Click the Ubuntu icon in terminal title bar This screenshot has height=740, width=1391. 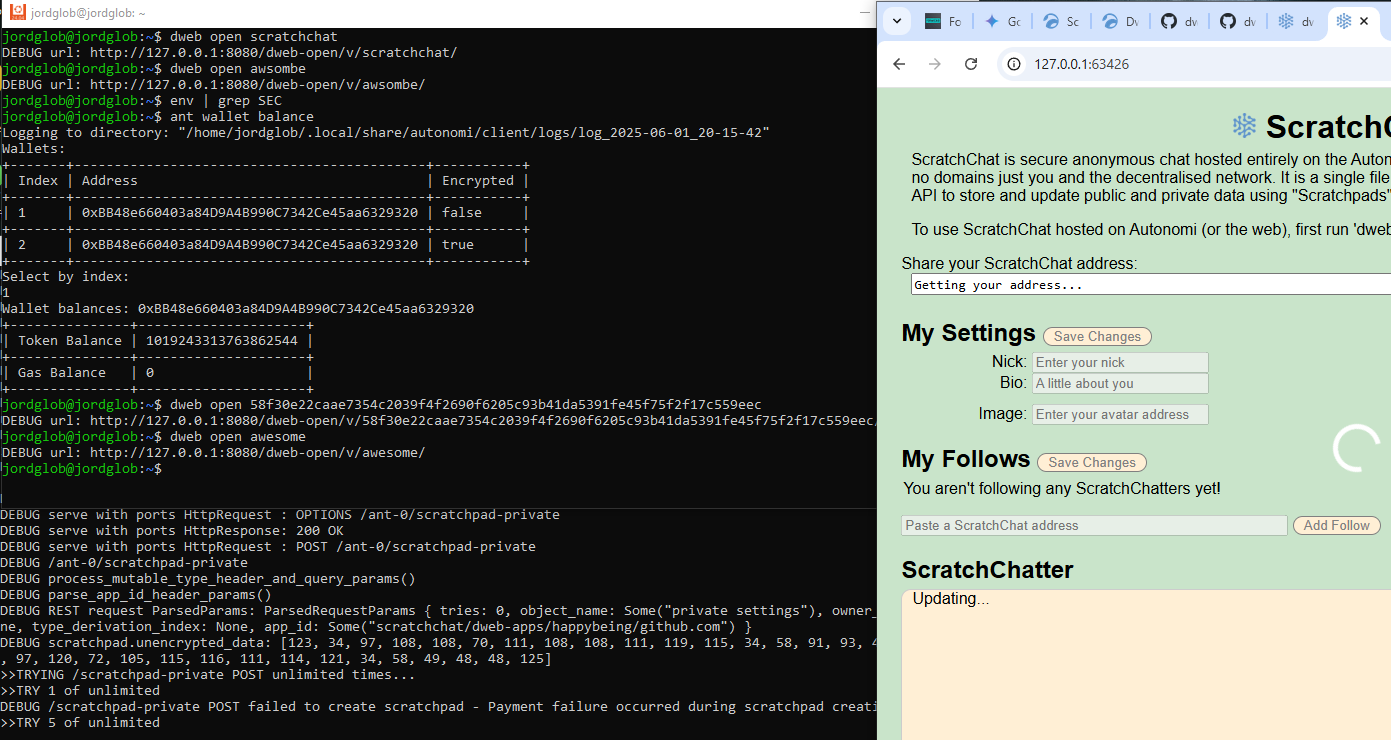(17, 12)
